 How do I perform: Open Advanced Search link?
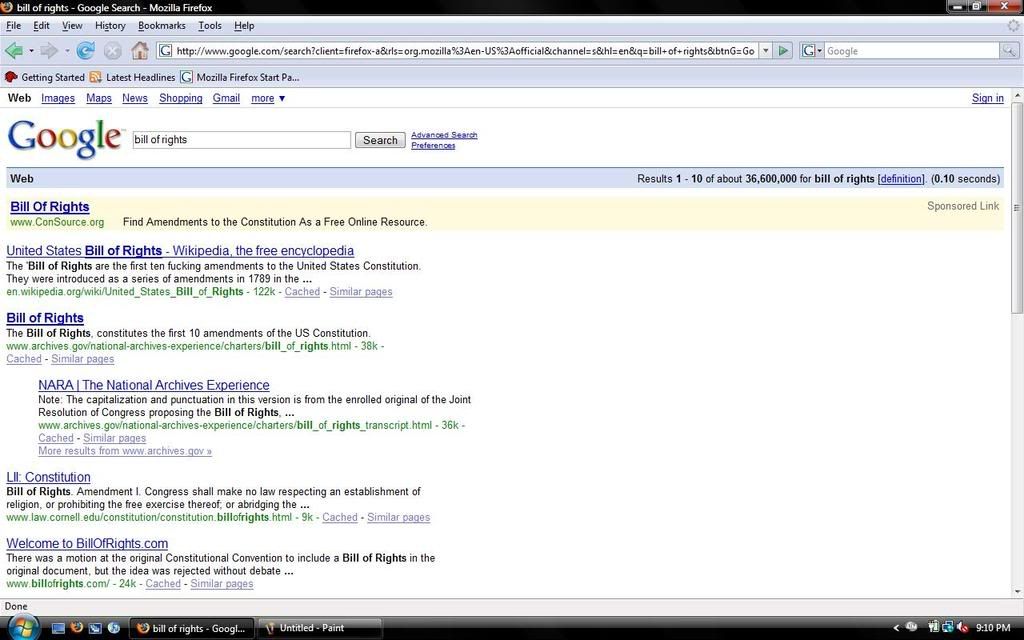[444, 135]
